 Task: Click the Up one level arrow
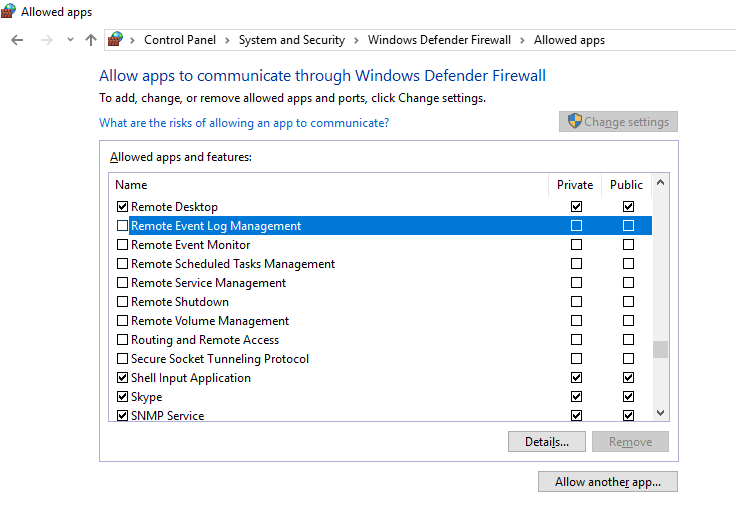(x=91, y=40)
